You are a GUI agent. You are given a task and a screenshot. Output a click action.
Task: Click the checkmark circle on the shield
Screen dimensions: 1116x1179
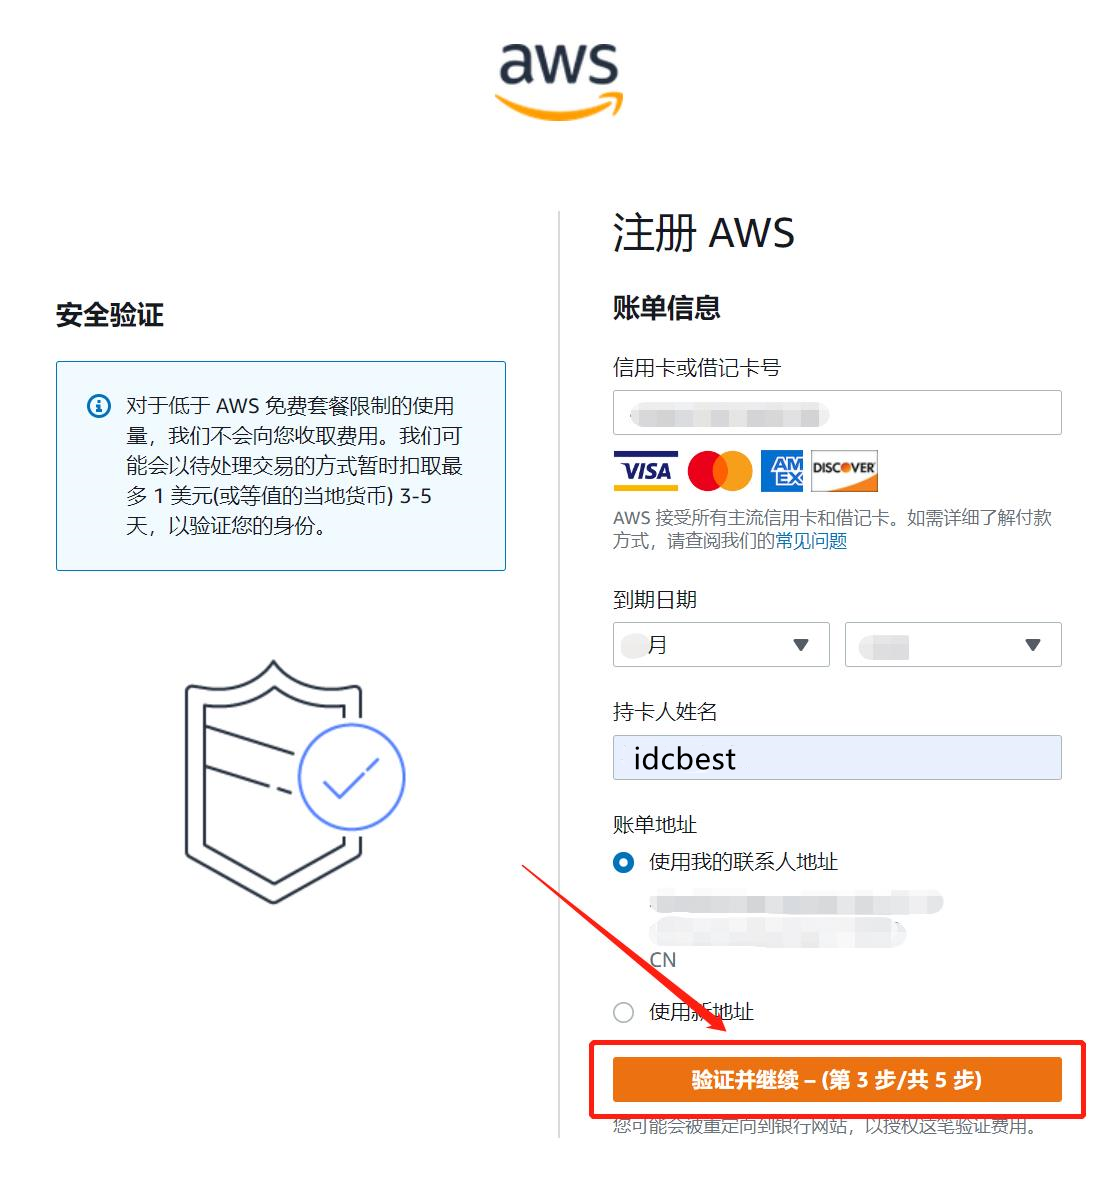[351, 777]
